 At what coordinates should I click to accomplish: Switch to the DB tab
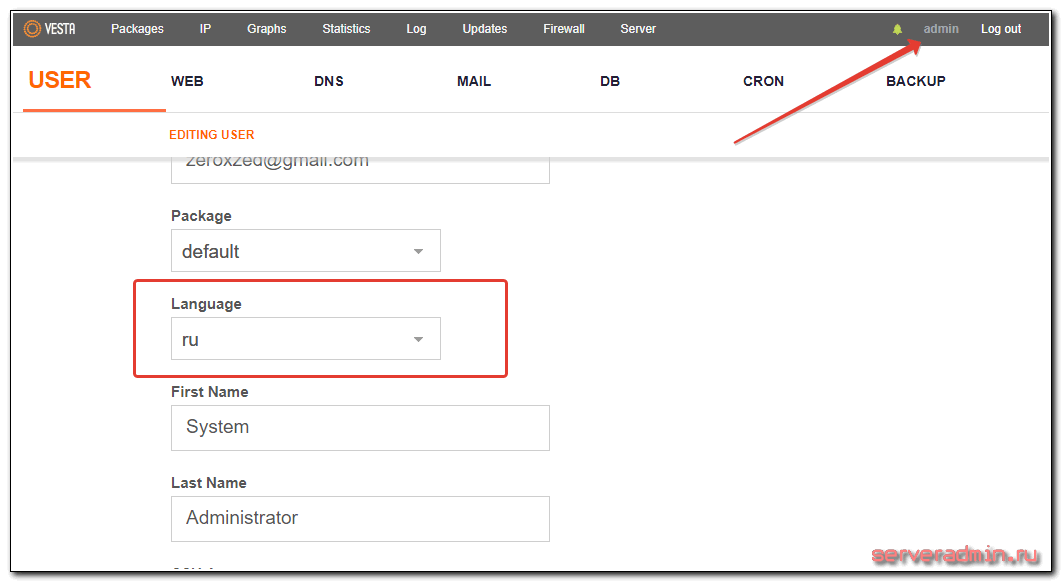[610, 81]
